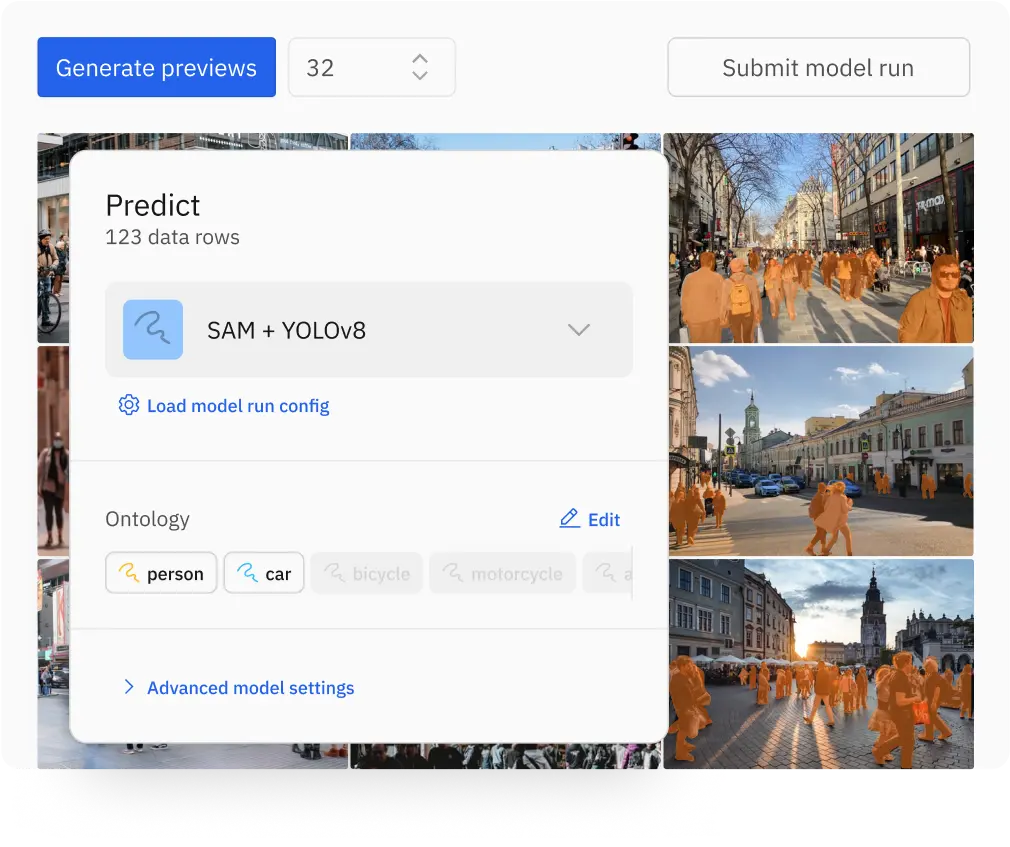The height and width of the screenshot is (847, 1010).
Task: Enable the bicycle ontology class chip
Action: [x=367, y=573]
